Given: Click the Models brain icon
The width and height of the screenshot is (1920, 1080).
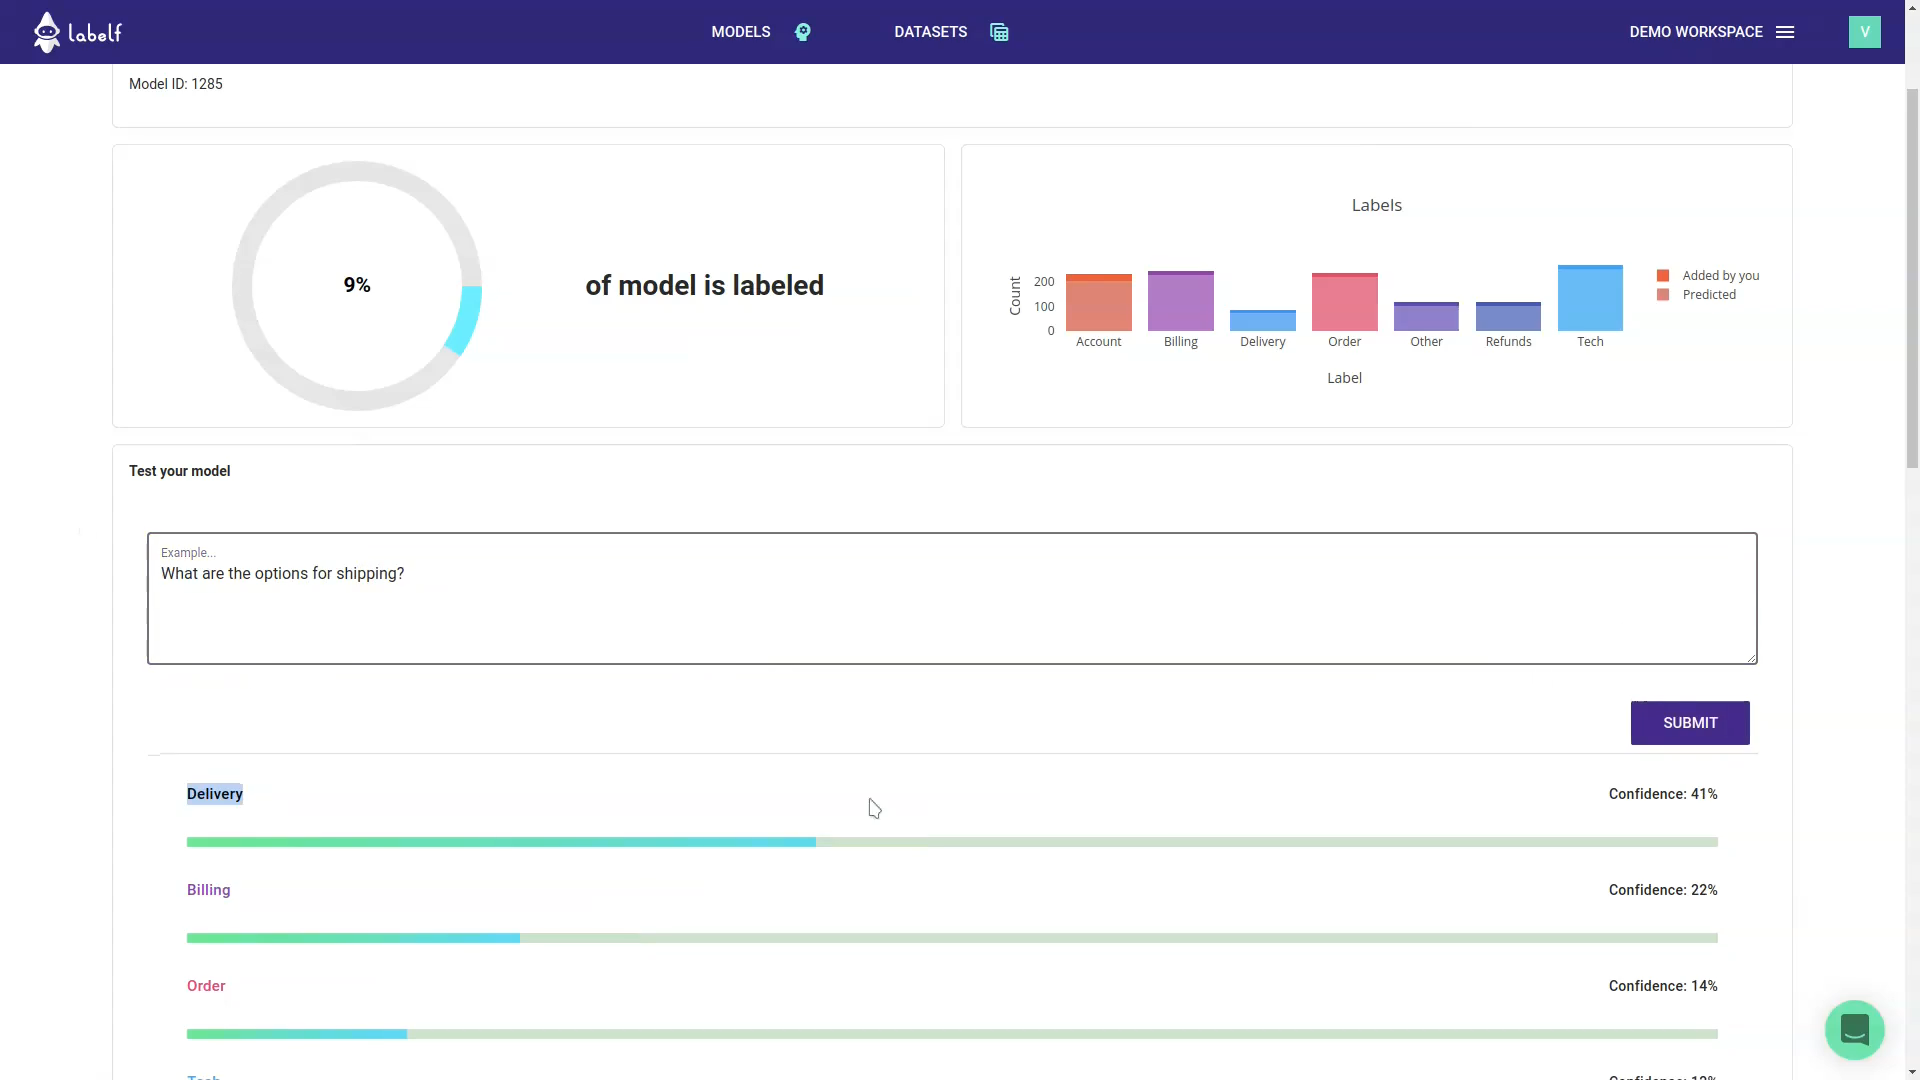Looking at the screenshot, I should (x=802, y=32).
